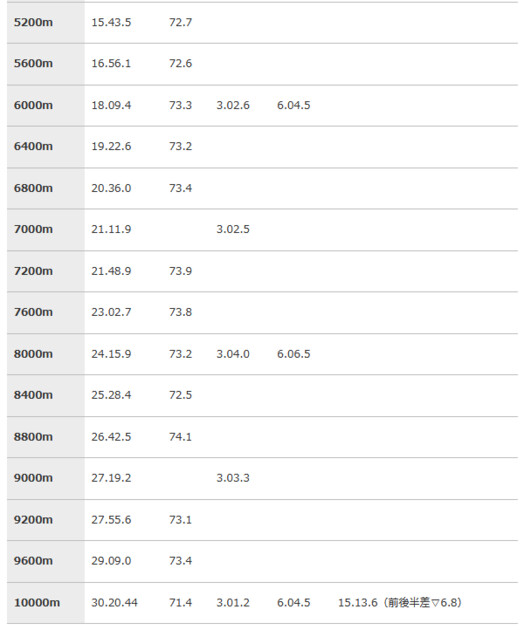The image size is (524, 630).
Task: Click the 25.28.4 cumulative time
Action: coord(111,395)
